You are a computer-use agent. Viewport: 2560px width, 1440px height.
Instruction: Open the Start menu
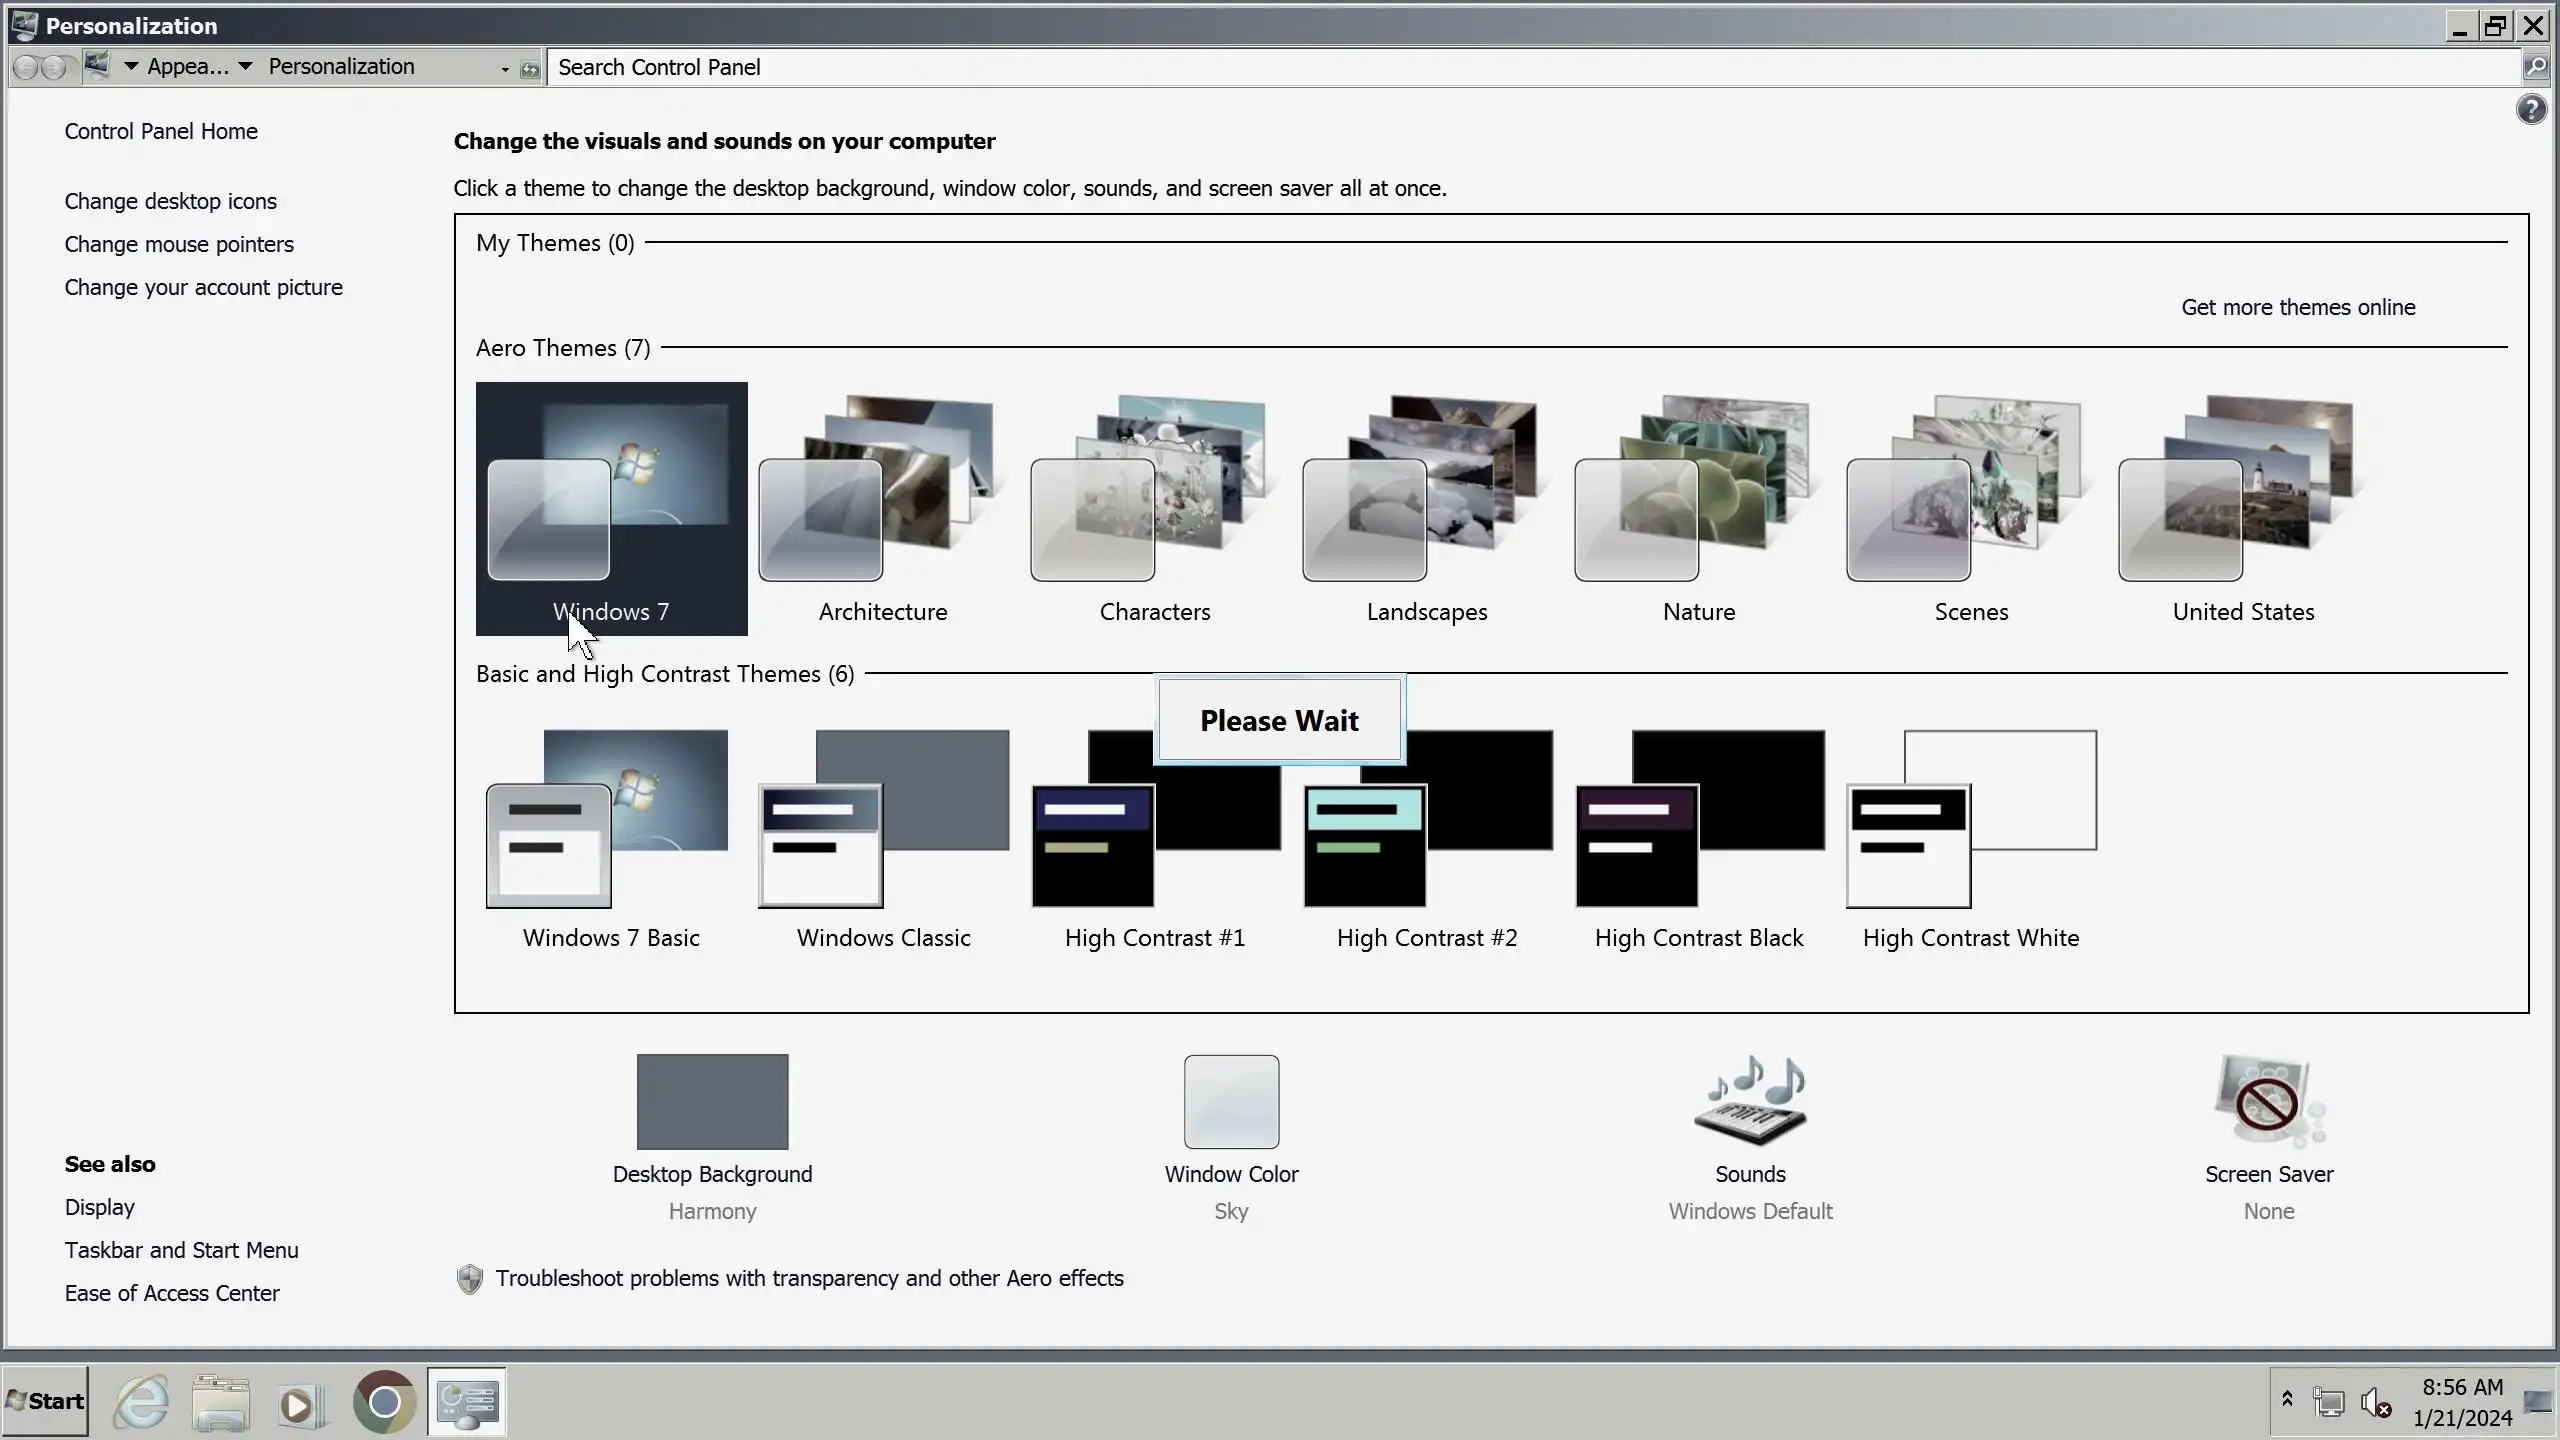click(46, 1401)
